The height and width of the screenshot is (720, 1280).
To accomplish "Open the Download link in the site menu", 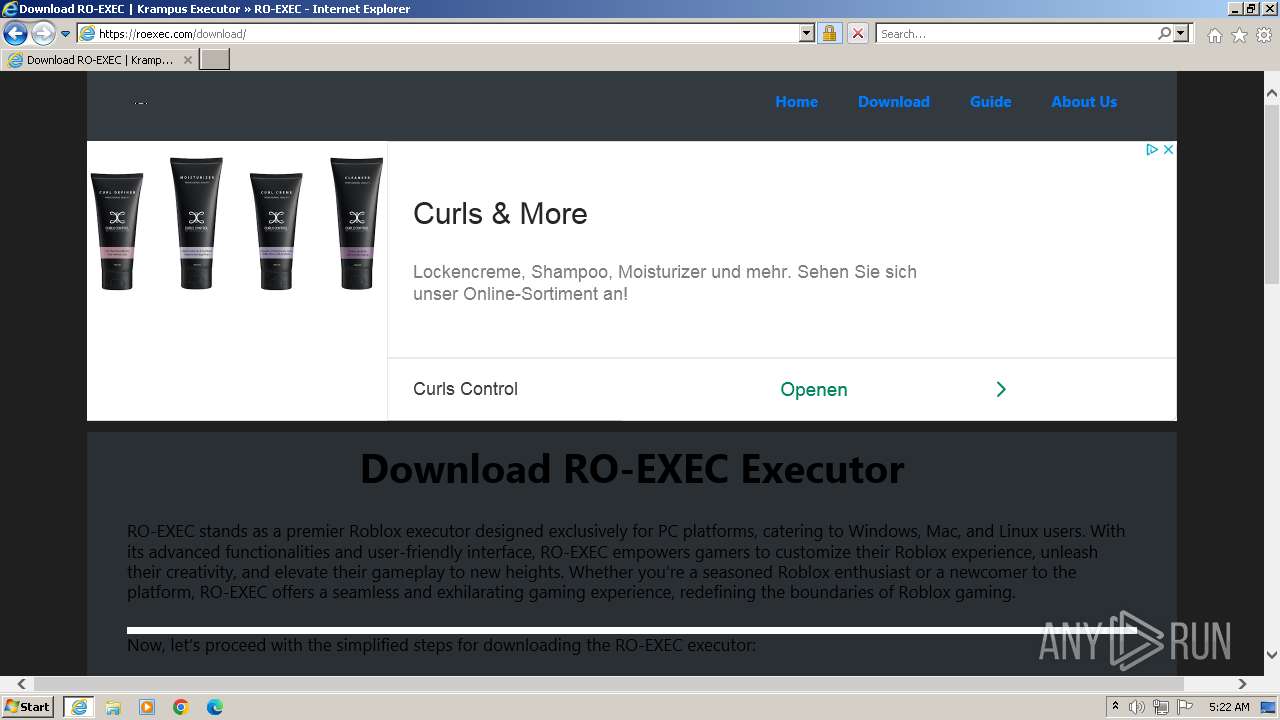I will [893, 102].
